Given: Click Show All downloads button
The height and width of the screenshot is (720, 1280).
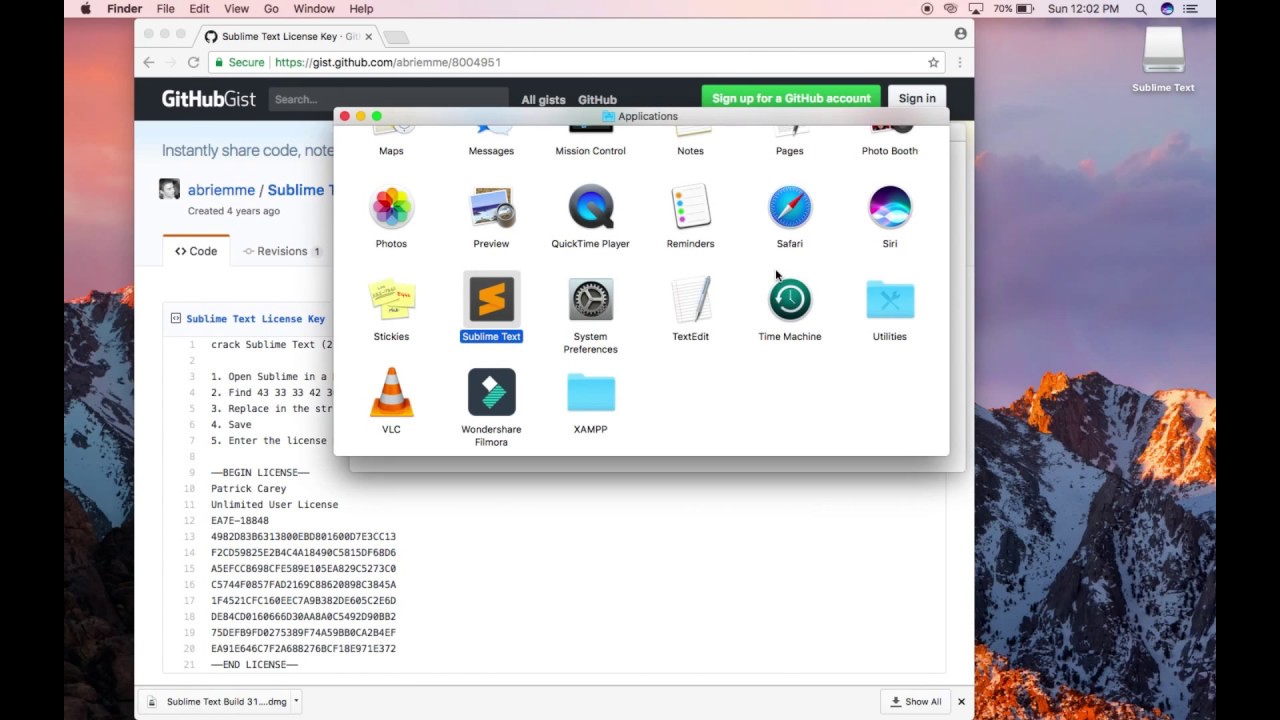Looking at the screenshot, I should click(915, 702).
